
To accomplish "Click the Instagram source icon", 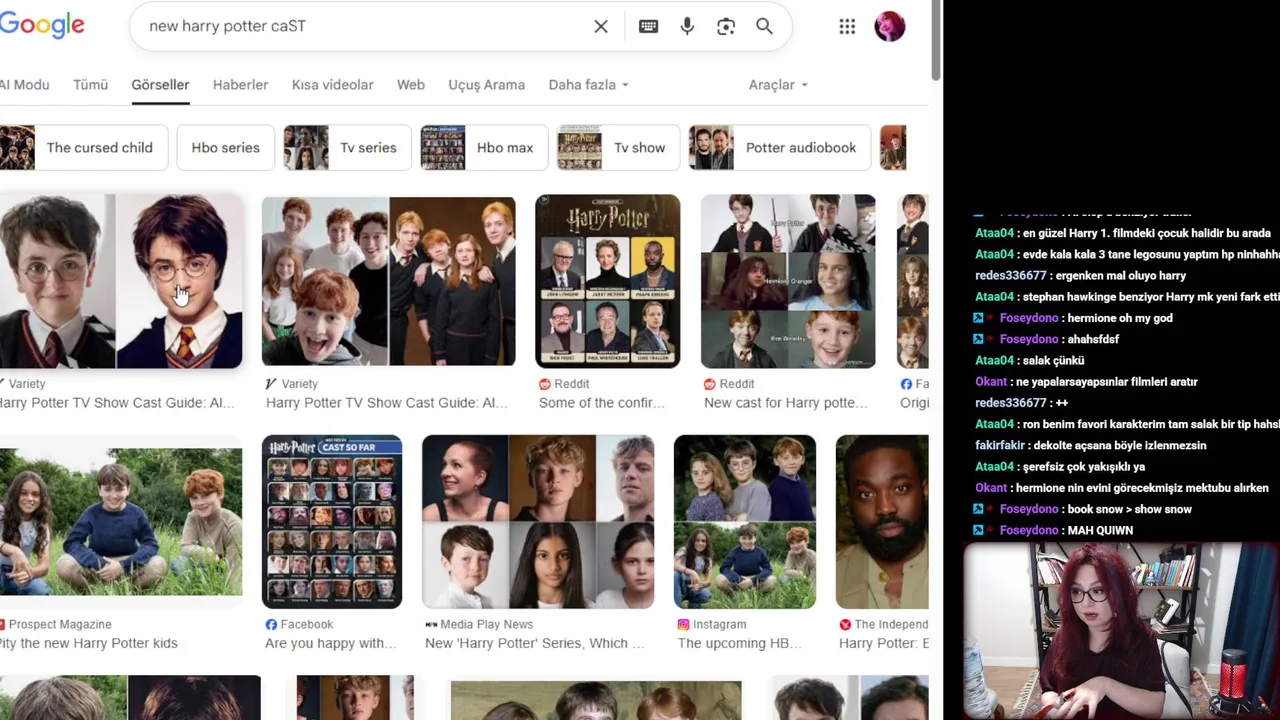I will tap(684, 624).
